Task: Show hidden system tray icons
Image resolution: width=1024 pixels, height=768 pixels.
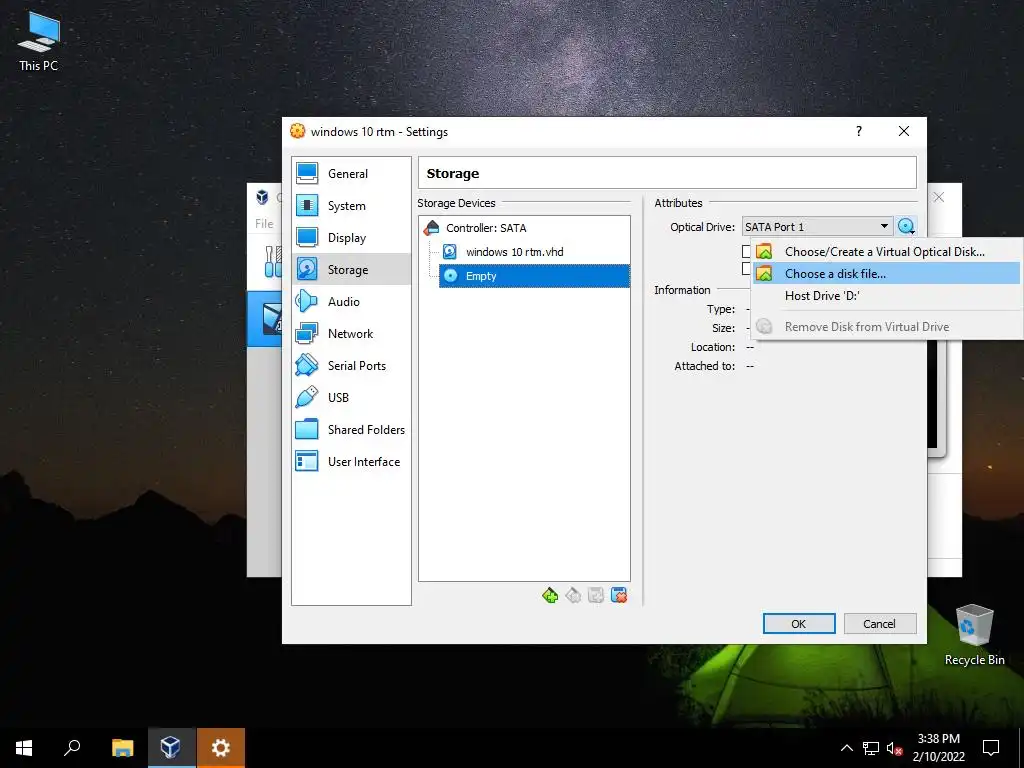Action: (x=846, y=748)
